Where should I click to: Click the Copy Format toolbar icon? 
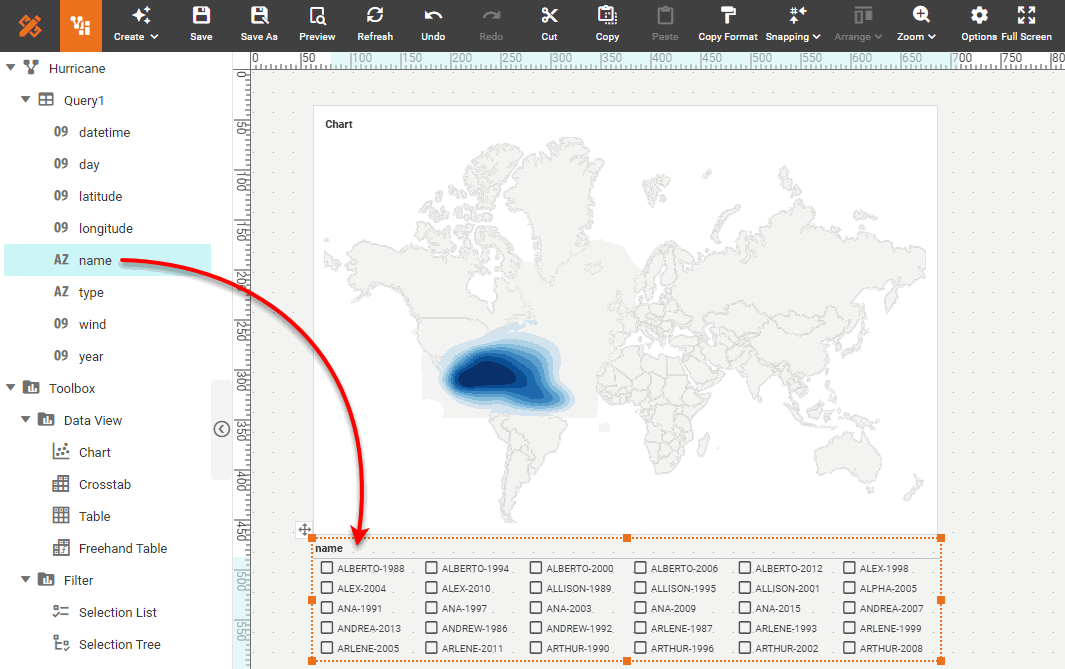pos(727,24)
